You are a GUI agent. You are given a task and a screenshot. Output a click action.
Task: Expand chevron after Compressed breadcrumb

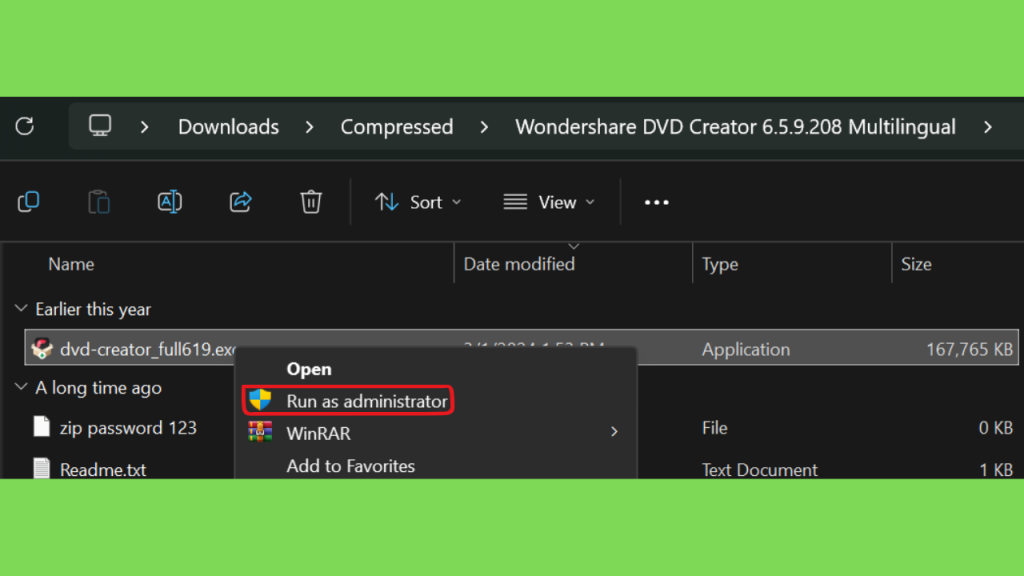(x=484, y=127)
